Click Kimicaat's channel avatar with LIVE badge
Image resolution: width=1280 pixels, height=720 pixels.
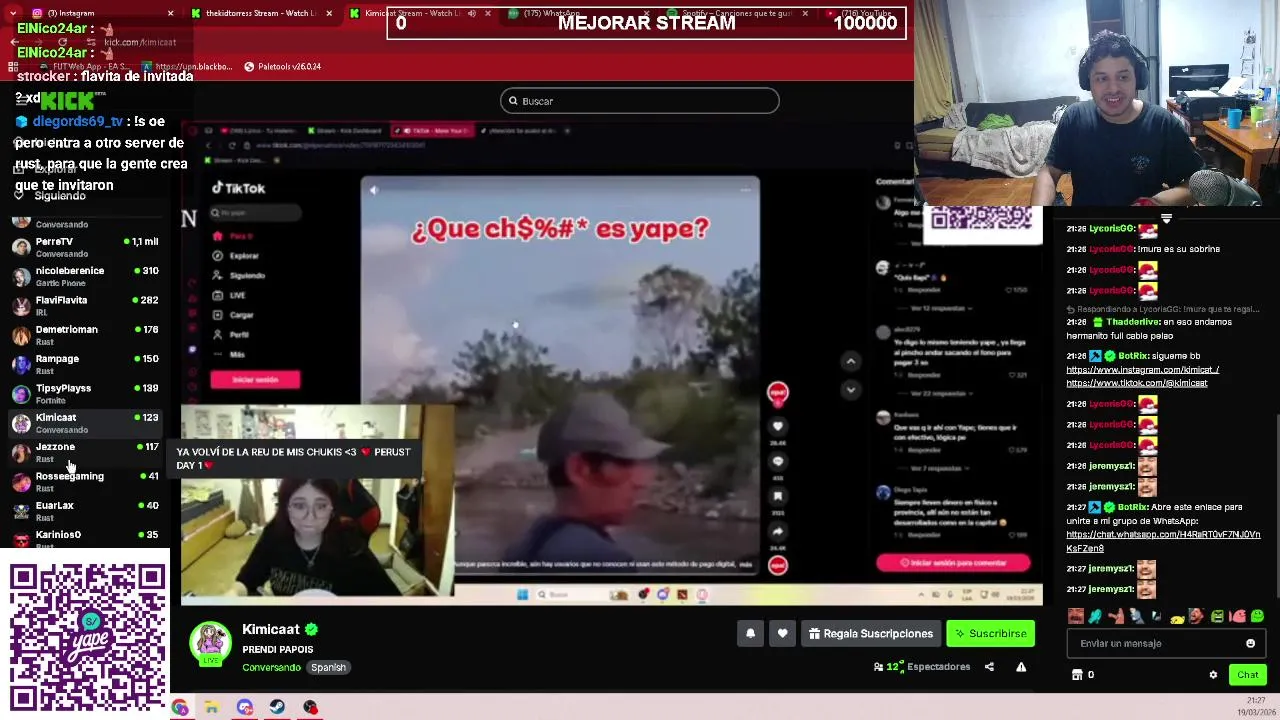pyautogui.click(x=210, y=643)
